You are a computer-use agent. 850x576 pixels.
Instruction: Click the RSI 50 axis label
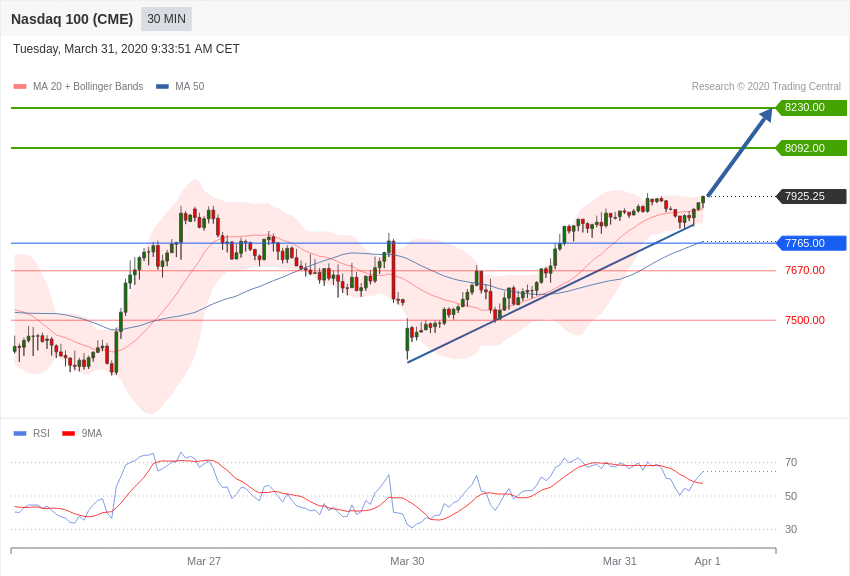click(791, 496)
